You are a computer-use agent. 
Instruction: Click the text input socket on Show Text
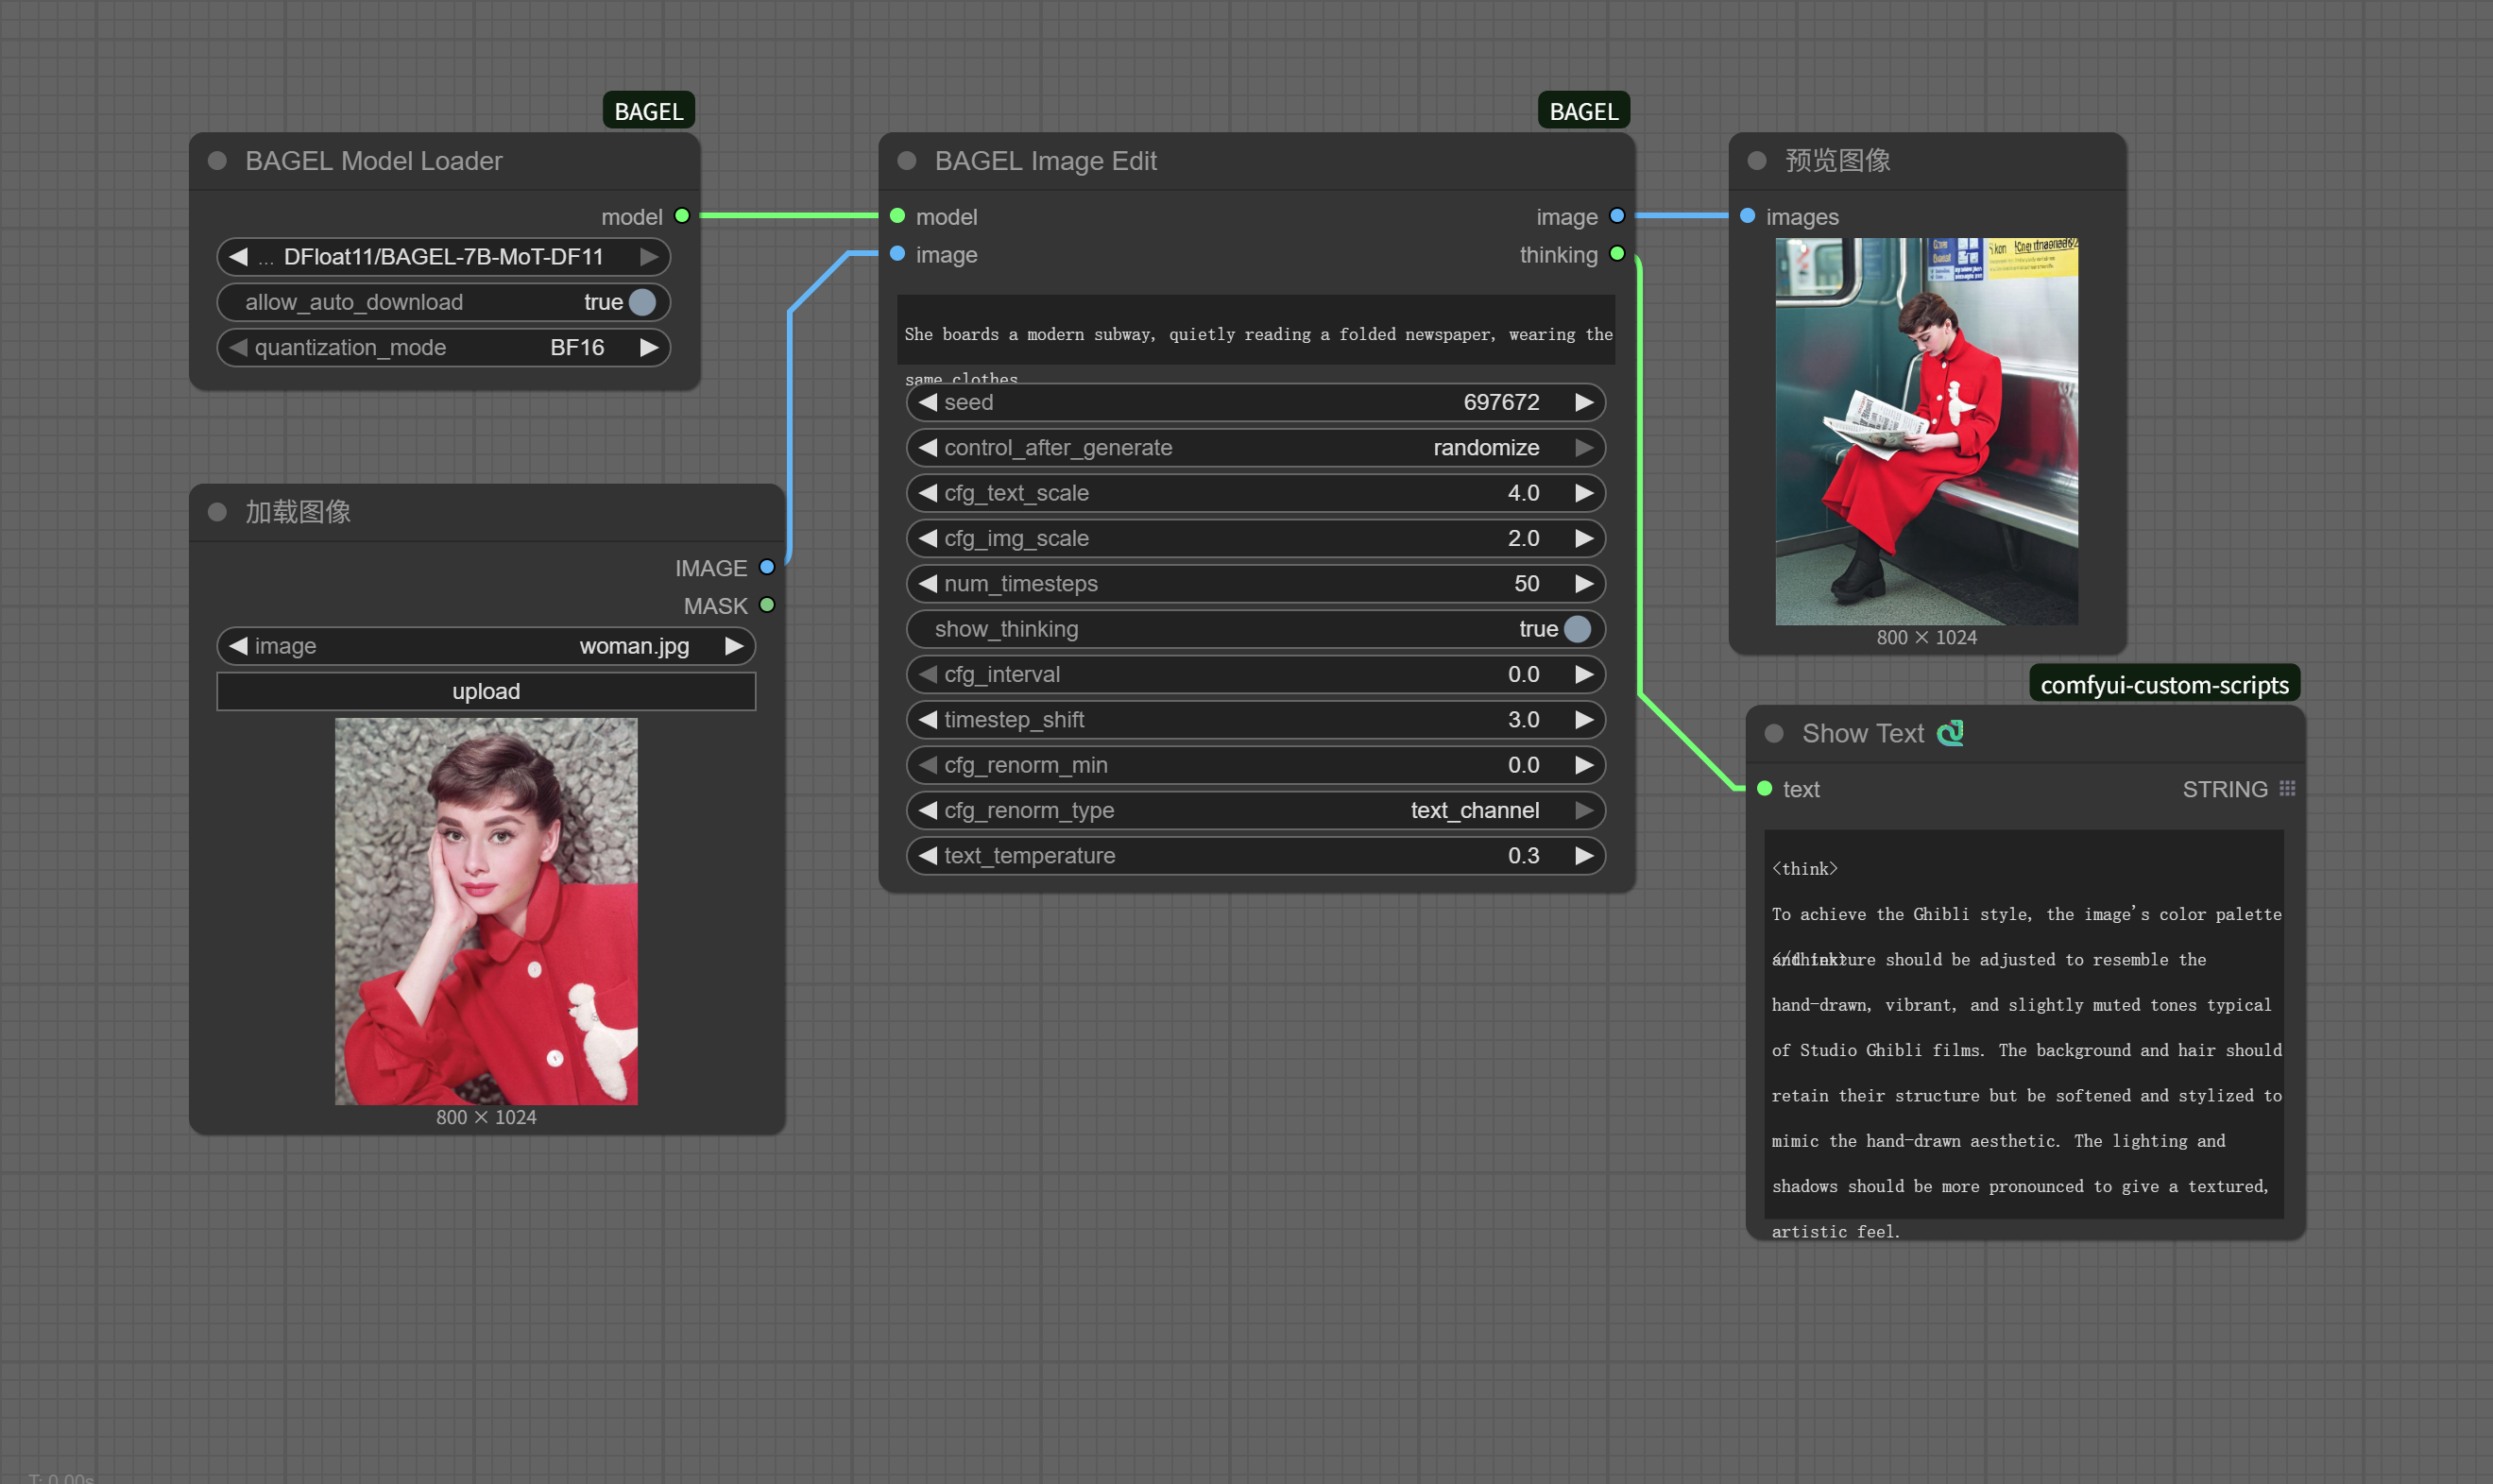point(1764,789)
